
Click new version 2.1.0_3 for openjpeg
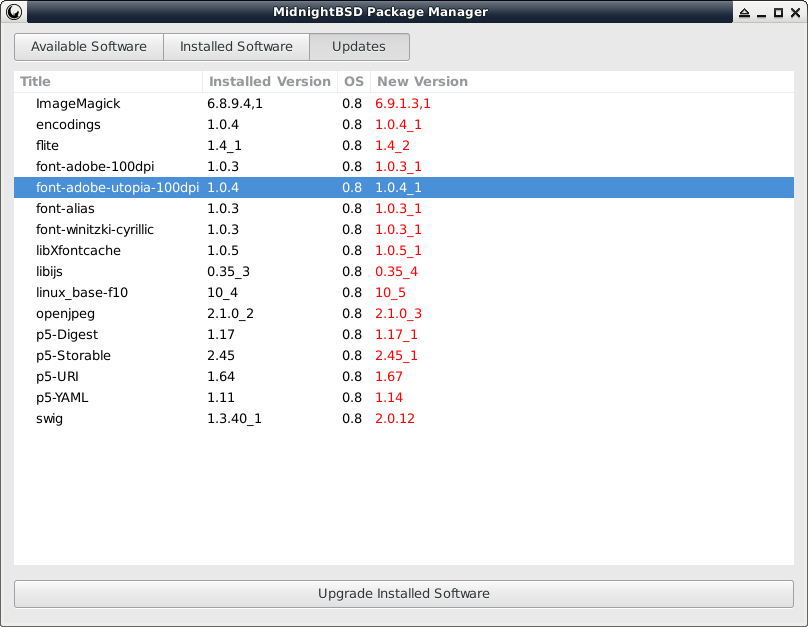pos(398,314)
